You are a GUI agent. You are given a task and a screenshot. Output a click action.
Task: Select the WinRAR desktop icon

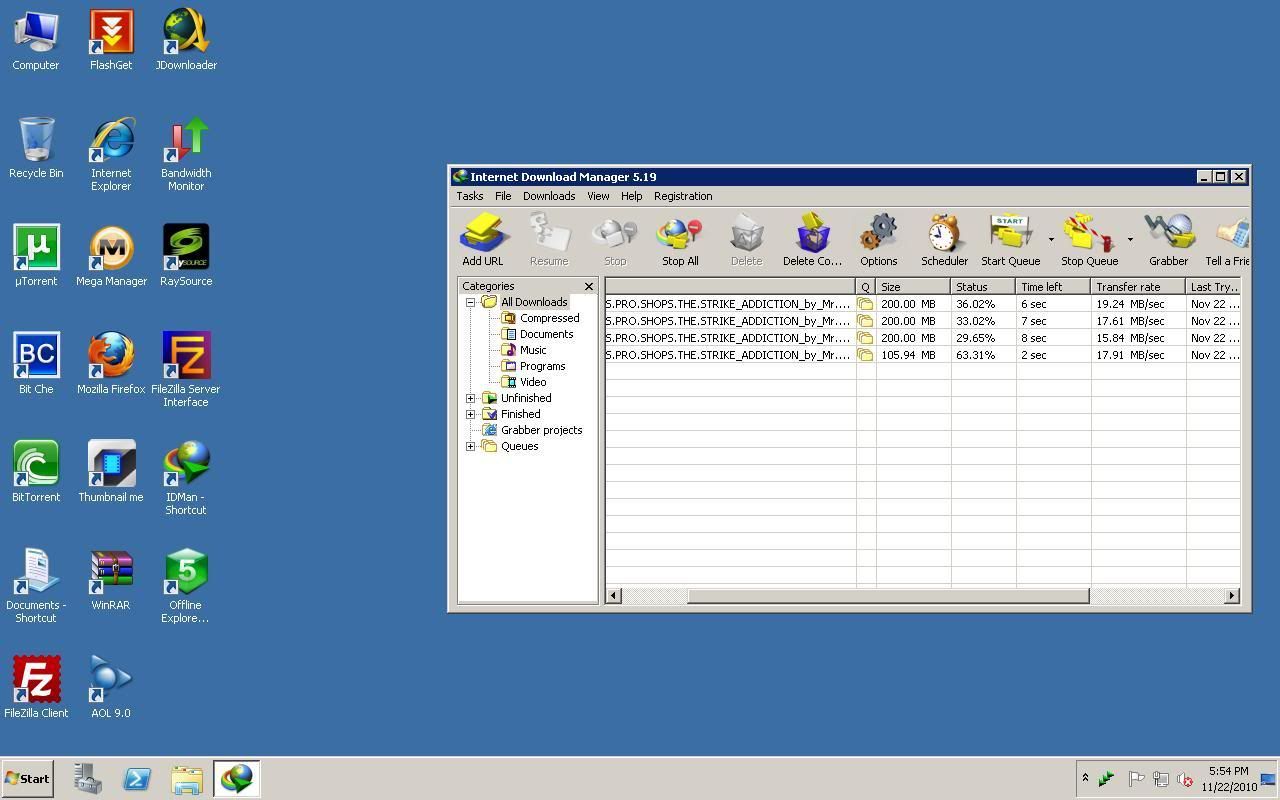pyautogui.click(x=111, y=580)
